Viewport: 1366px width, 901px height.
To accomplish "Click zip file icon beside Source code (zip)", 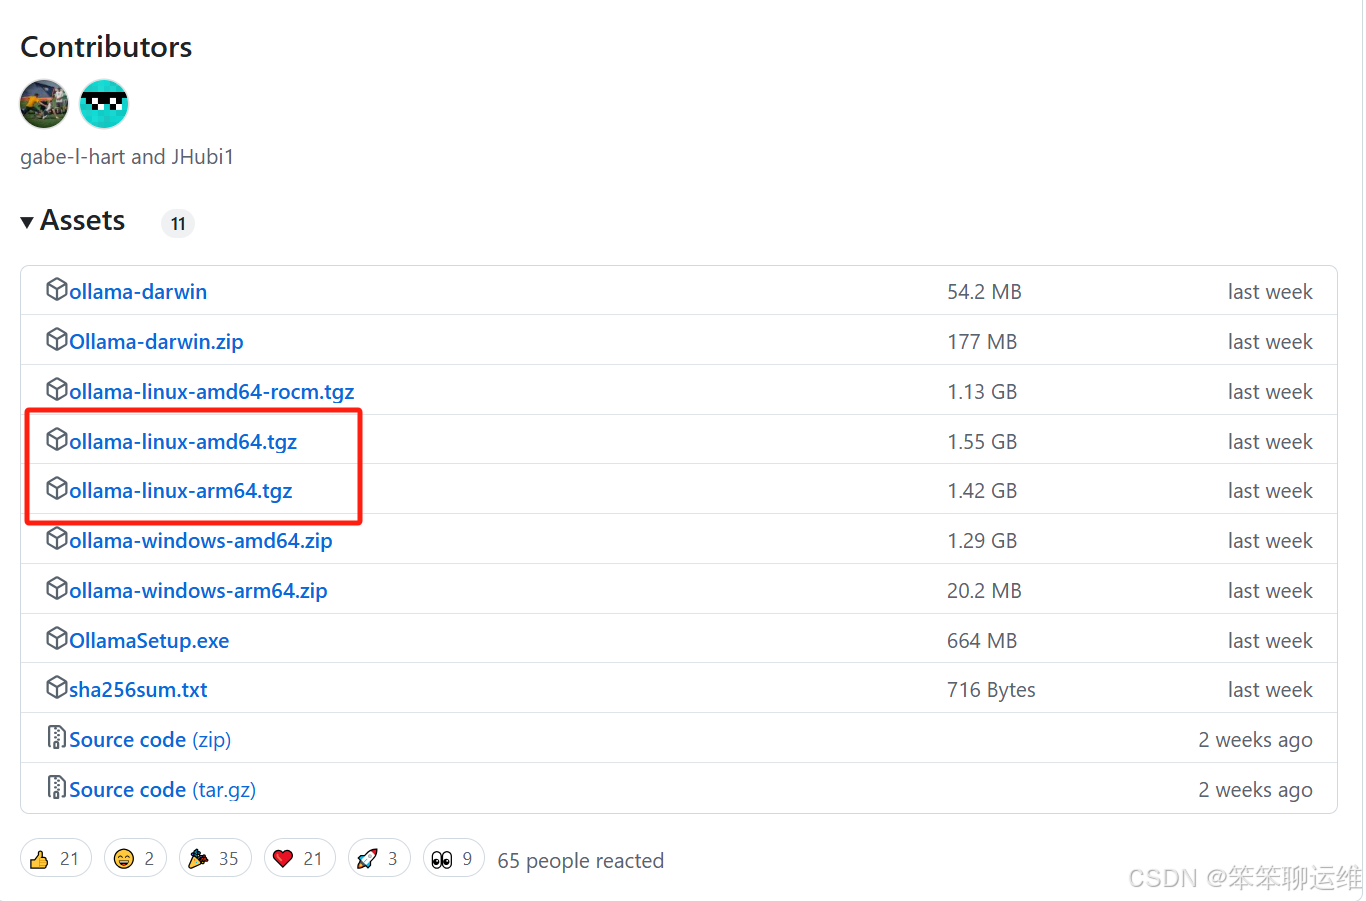I will click(x=57, y=738).
